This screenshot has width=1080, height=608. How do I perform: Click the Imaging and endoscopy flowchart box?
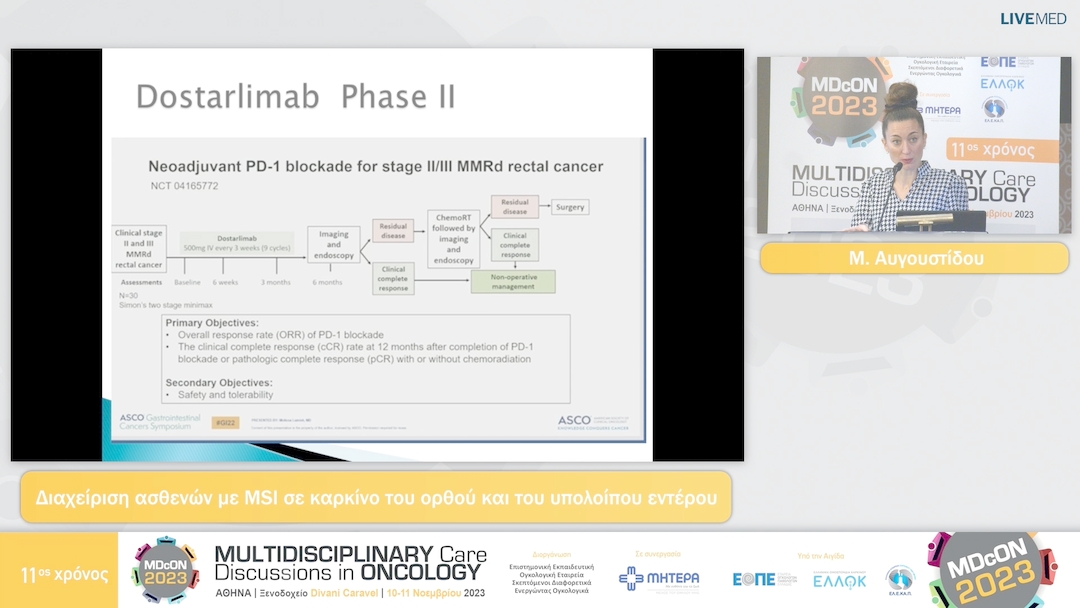pyautogui.click(x=333, y=243)
